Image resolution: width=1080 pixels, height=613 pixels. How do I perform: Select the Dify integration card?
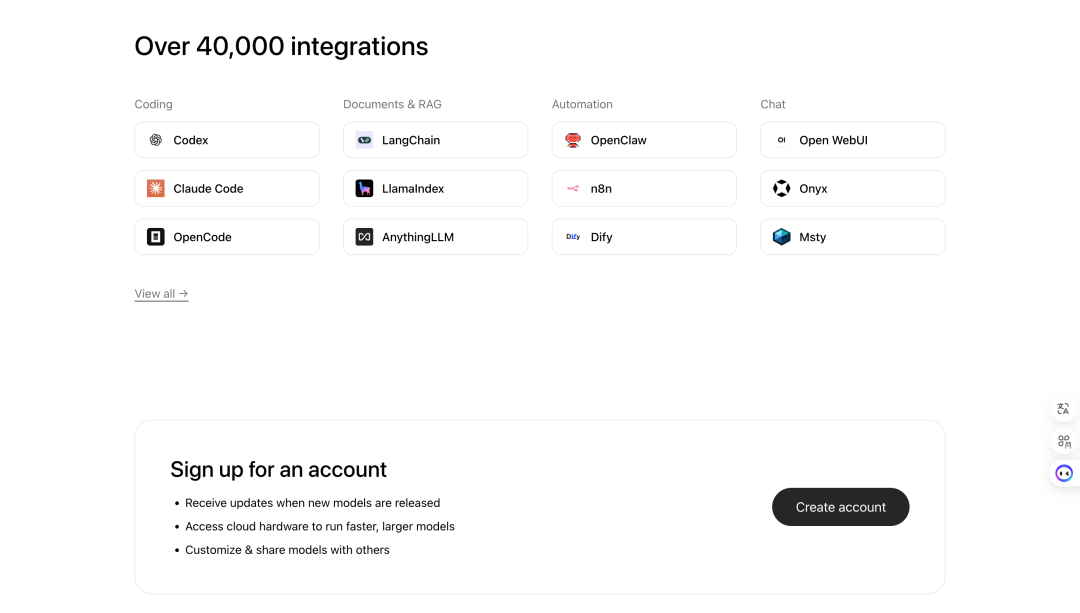tap(645, 237)
